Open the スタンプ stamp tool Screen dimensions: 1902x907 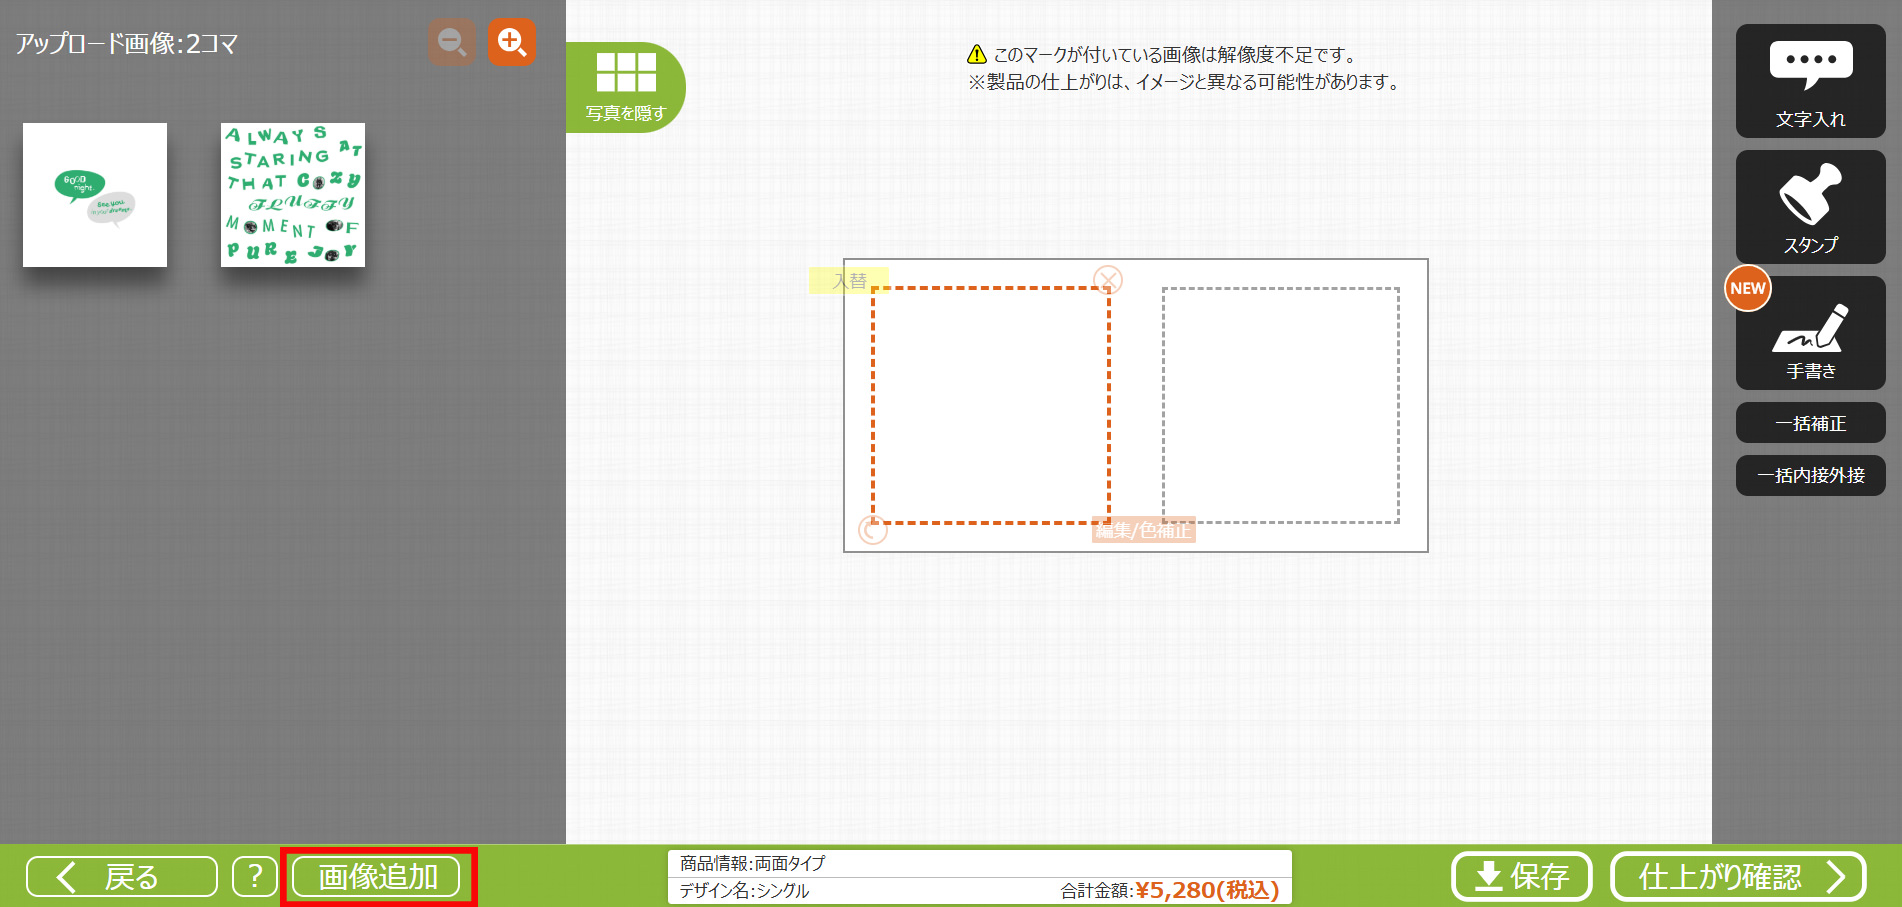point(1810,207)
